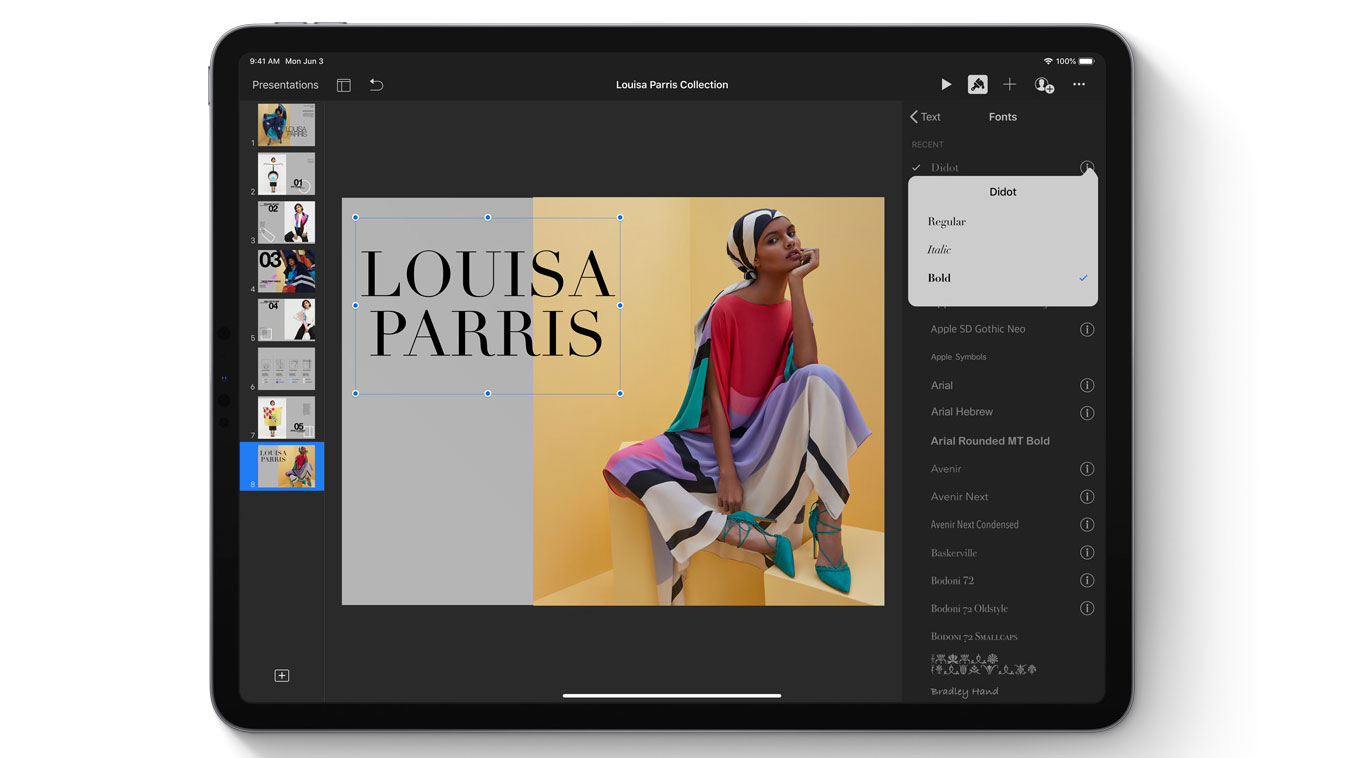Image resolution: width=1348 pixels, height=758 pixels.
Task: Select the Arial font
Action: click(x=942, y=385)
